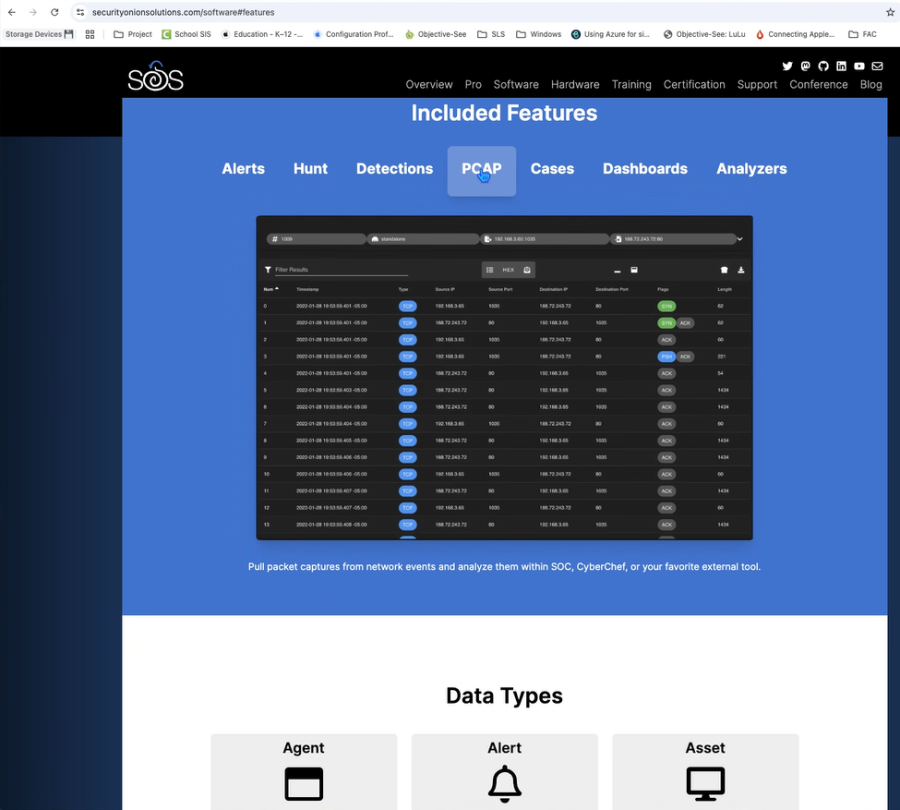Image resolution: width=900 pixels, height=810 pixels.
Task: Click the Security Onion logo
Action: [x=155, y=77]
